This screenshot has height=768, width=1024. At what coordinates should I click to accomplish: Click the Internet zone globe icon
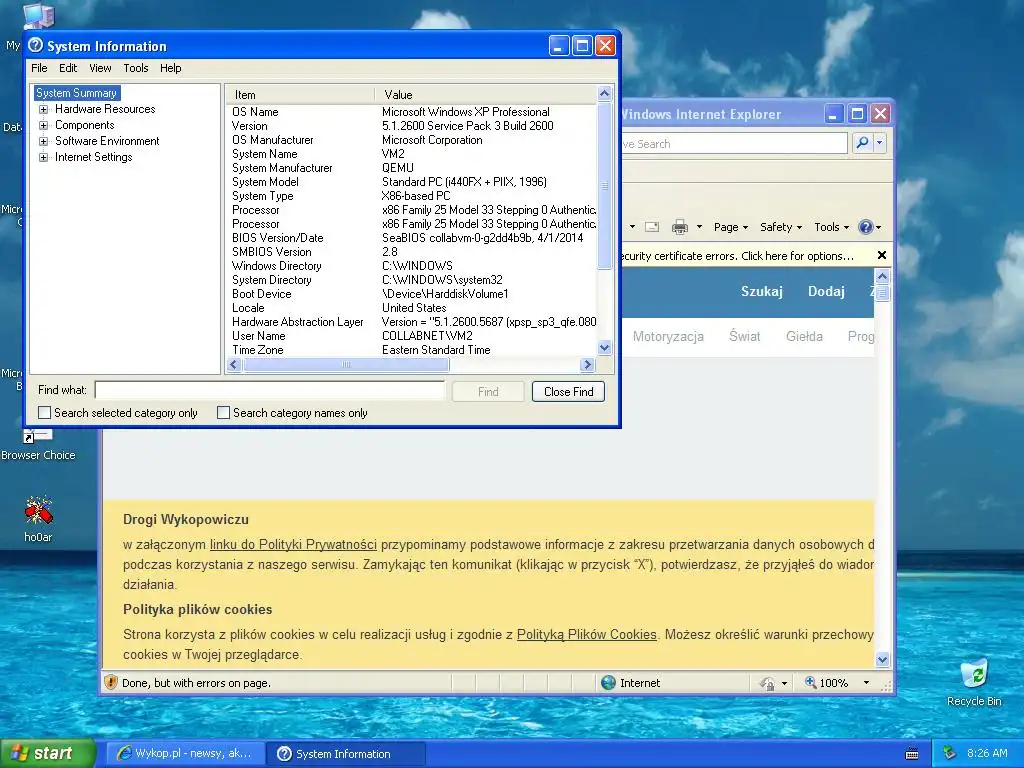[608, 682]
